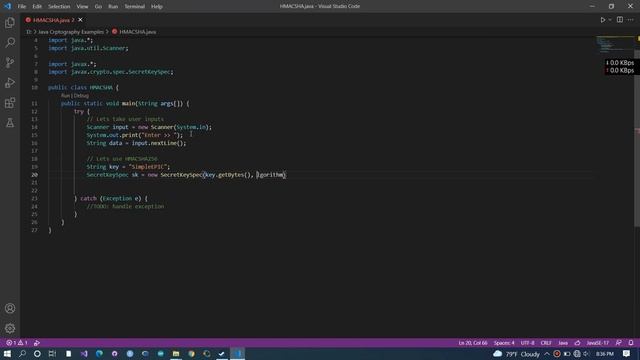Open the Terminal menu
This screenshot has width=640, height=360.
(135, 7)
